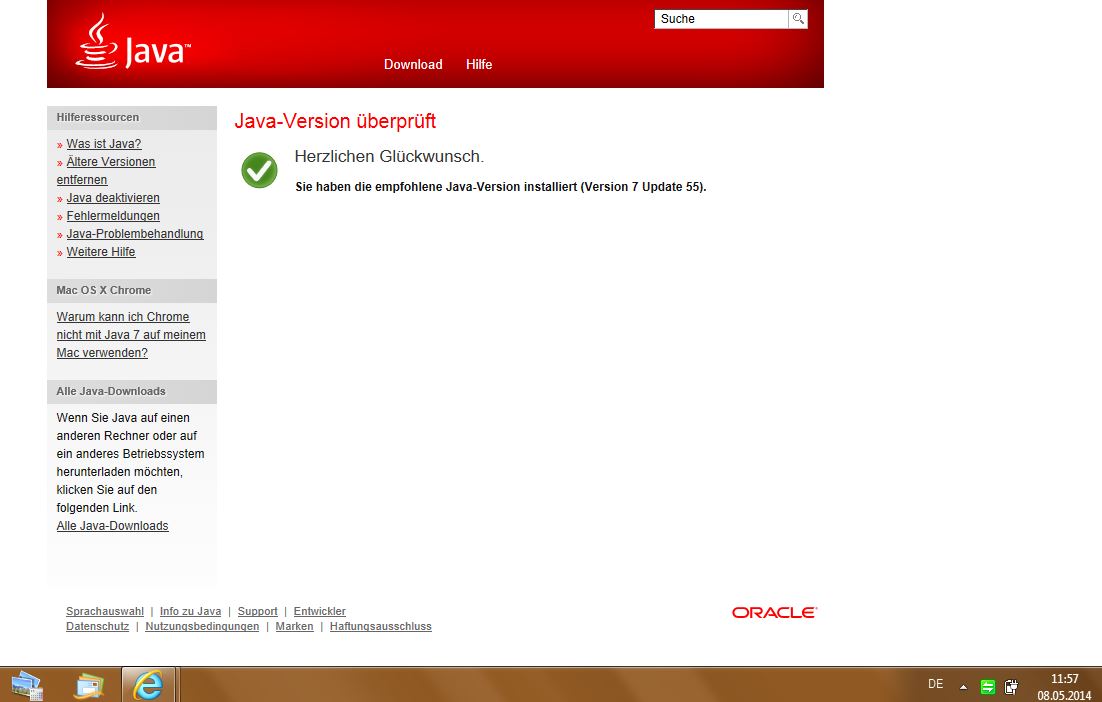The width and height of the screenshot is (1102, 702).
Task: Open the first taskbar picture viewer icon
Action: tap(27, 686)
